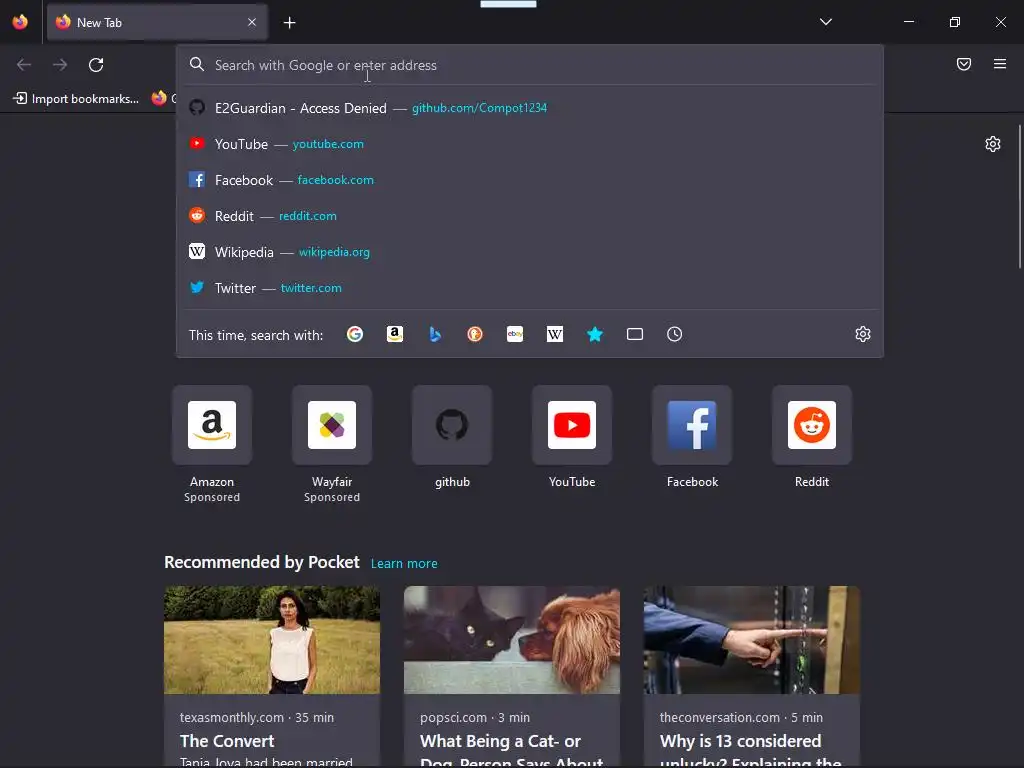
Task: Open the Firefox application menu
Action: [x=1000, y=64]
